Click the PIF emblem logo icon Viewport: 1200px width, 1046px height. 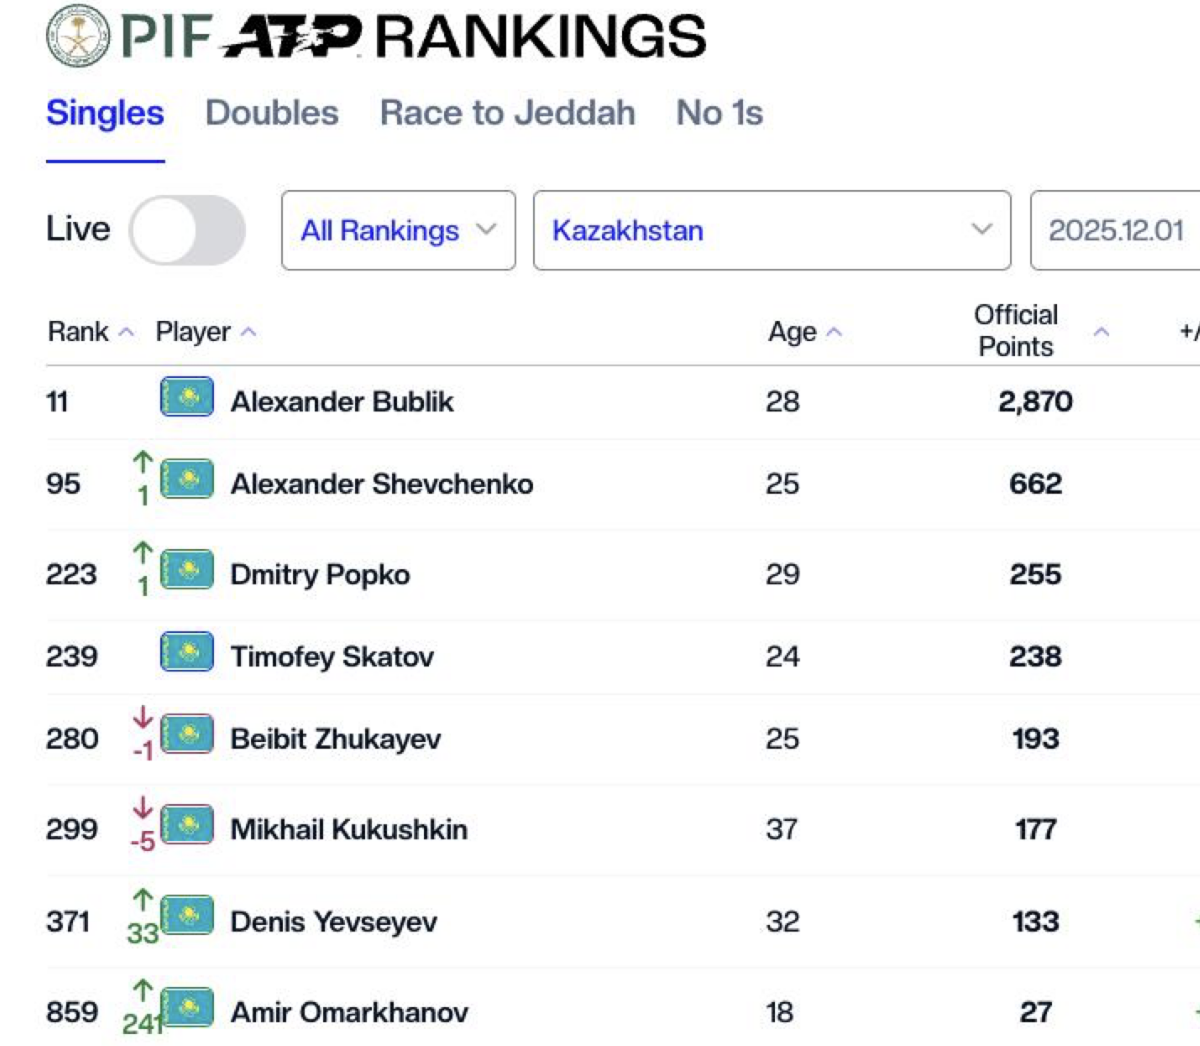tap(78, 36)
